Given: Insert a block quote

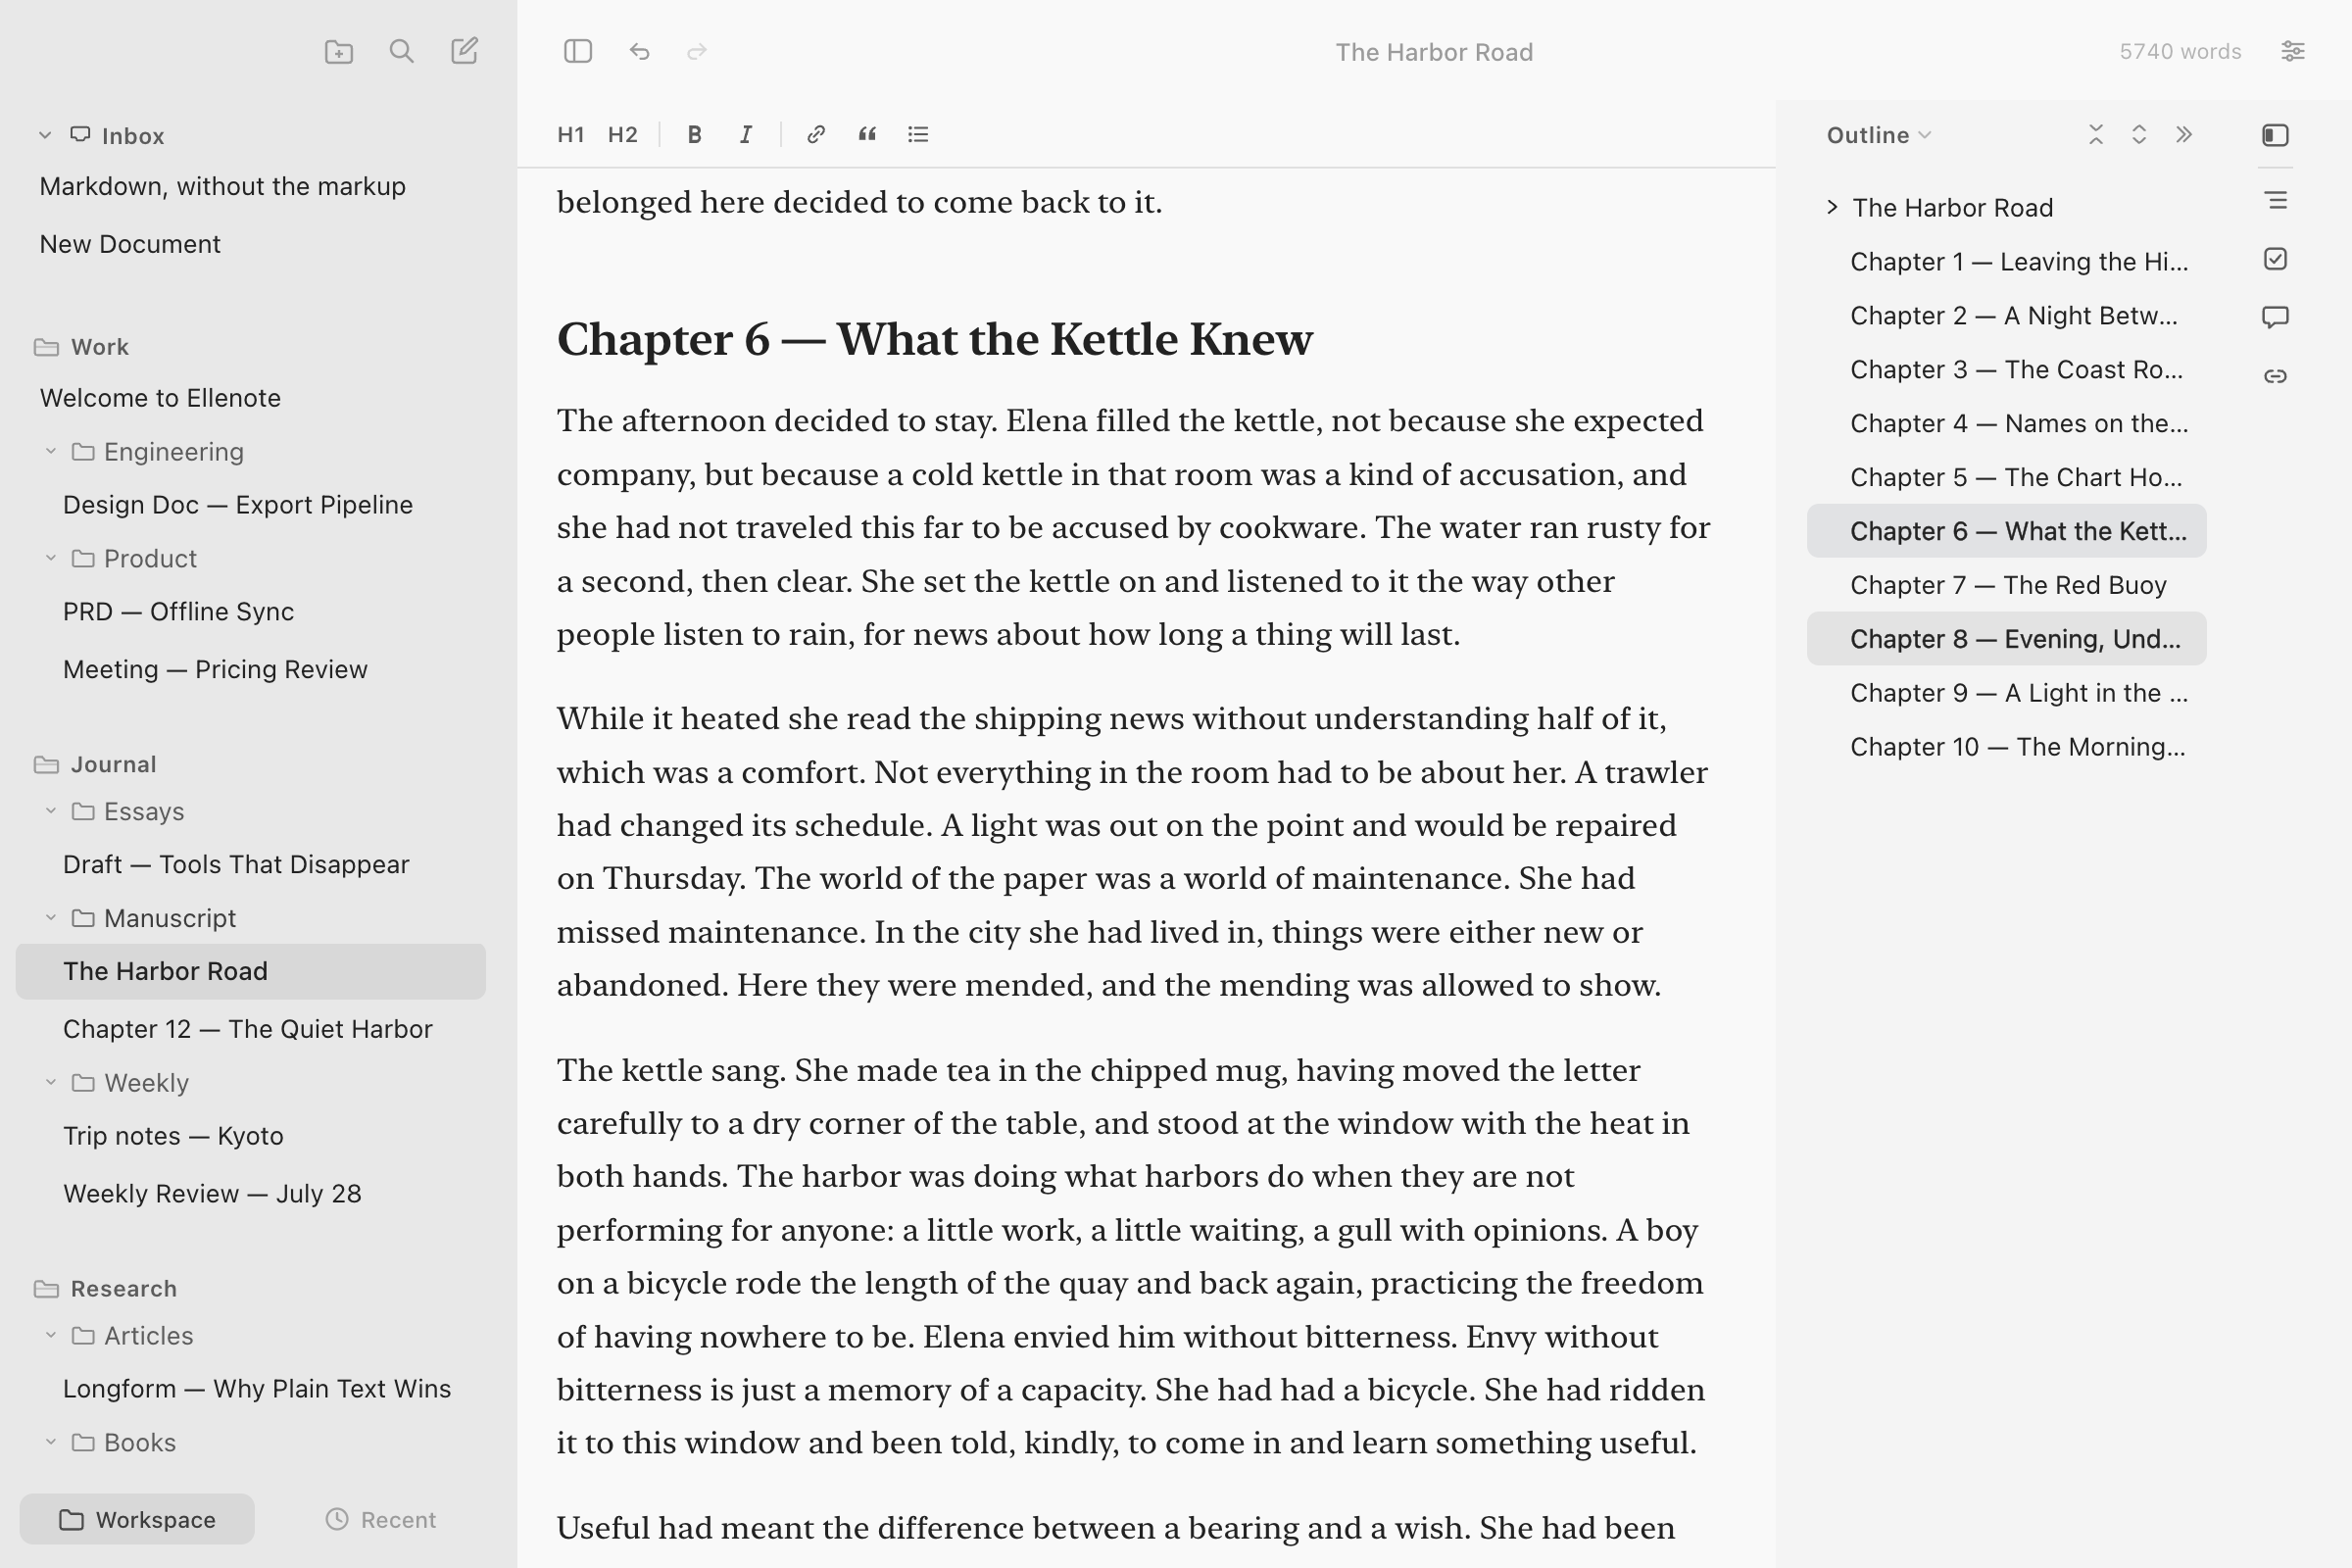Looking at the screenshot, I should pyautogui.click(x=867, y=134).
